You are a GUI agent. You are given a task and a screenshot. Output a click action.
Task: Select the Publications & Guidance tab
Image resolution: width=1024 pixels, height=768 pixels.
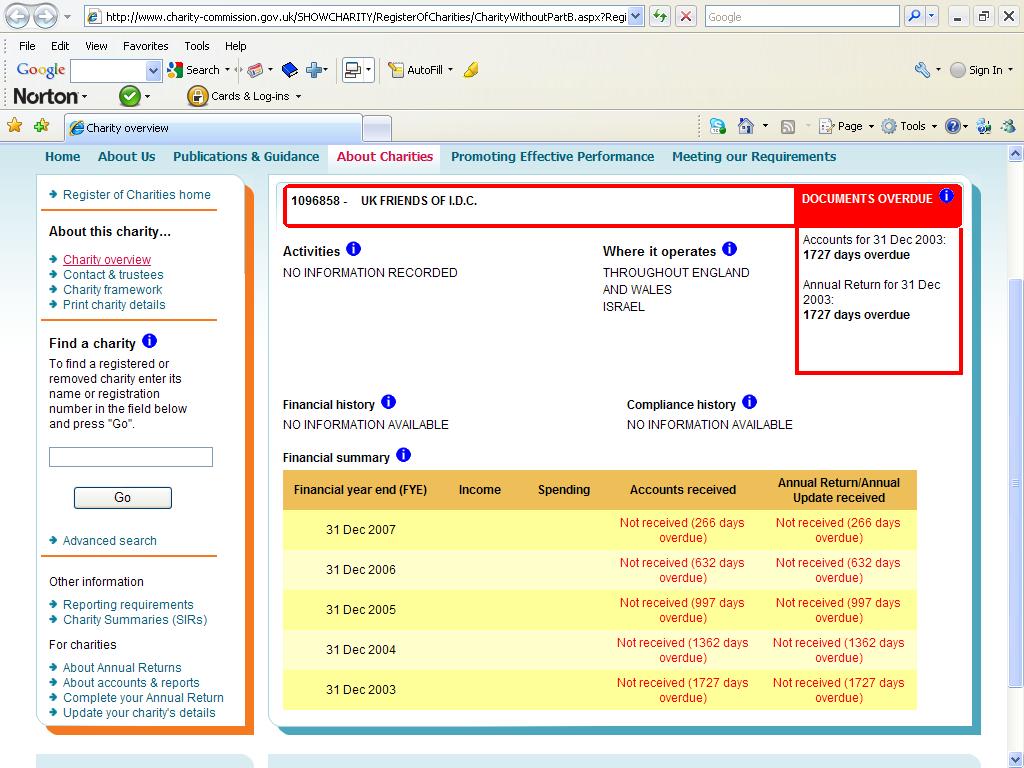(x=246, y=157)
